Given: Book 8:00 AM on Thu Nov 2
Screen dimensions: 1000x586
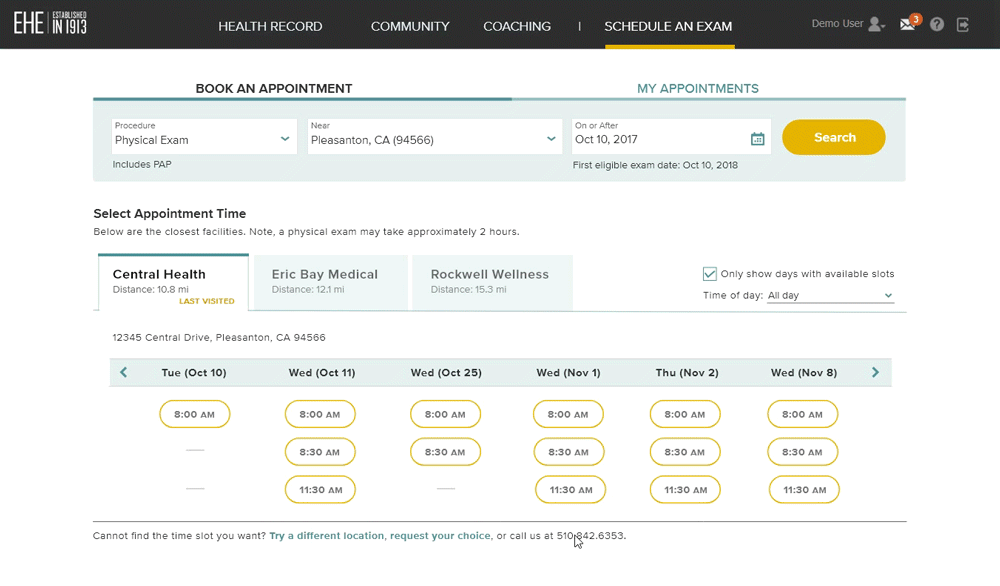Looking at the screenshot, I should click(685, 414).
